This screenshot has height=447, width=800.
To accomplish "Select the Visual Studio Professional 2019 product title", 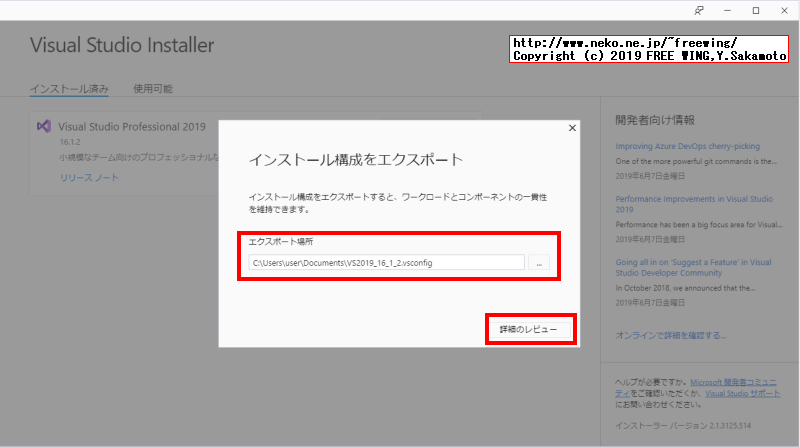I will coord(132,127).
